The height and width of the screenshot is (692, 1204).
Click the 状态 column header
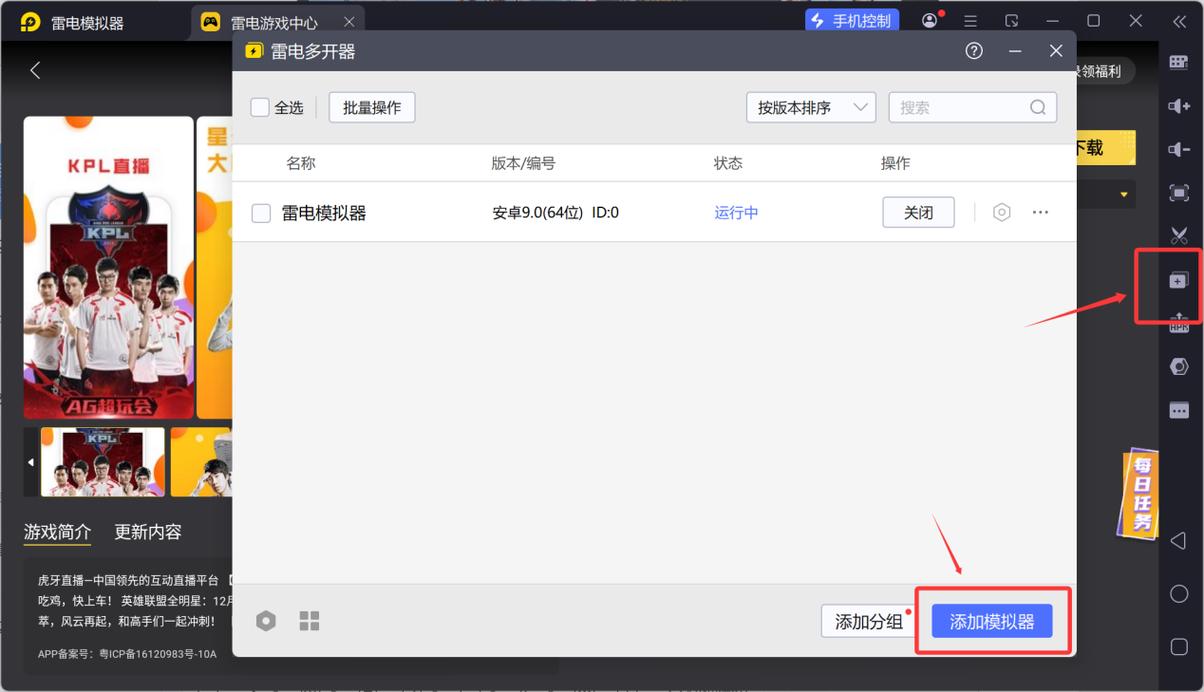tap(728, 163)
